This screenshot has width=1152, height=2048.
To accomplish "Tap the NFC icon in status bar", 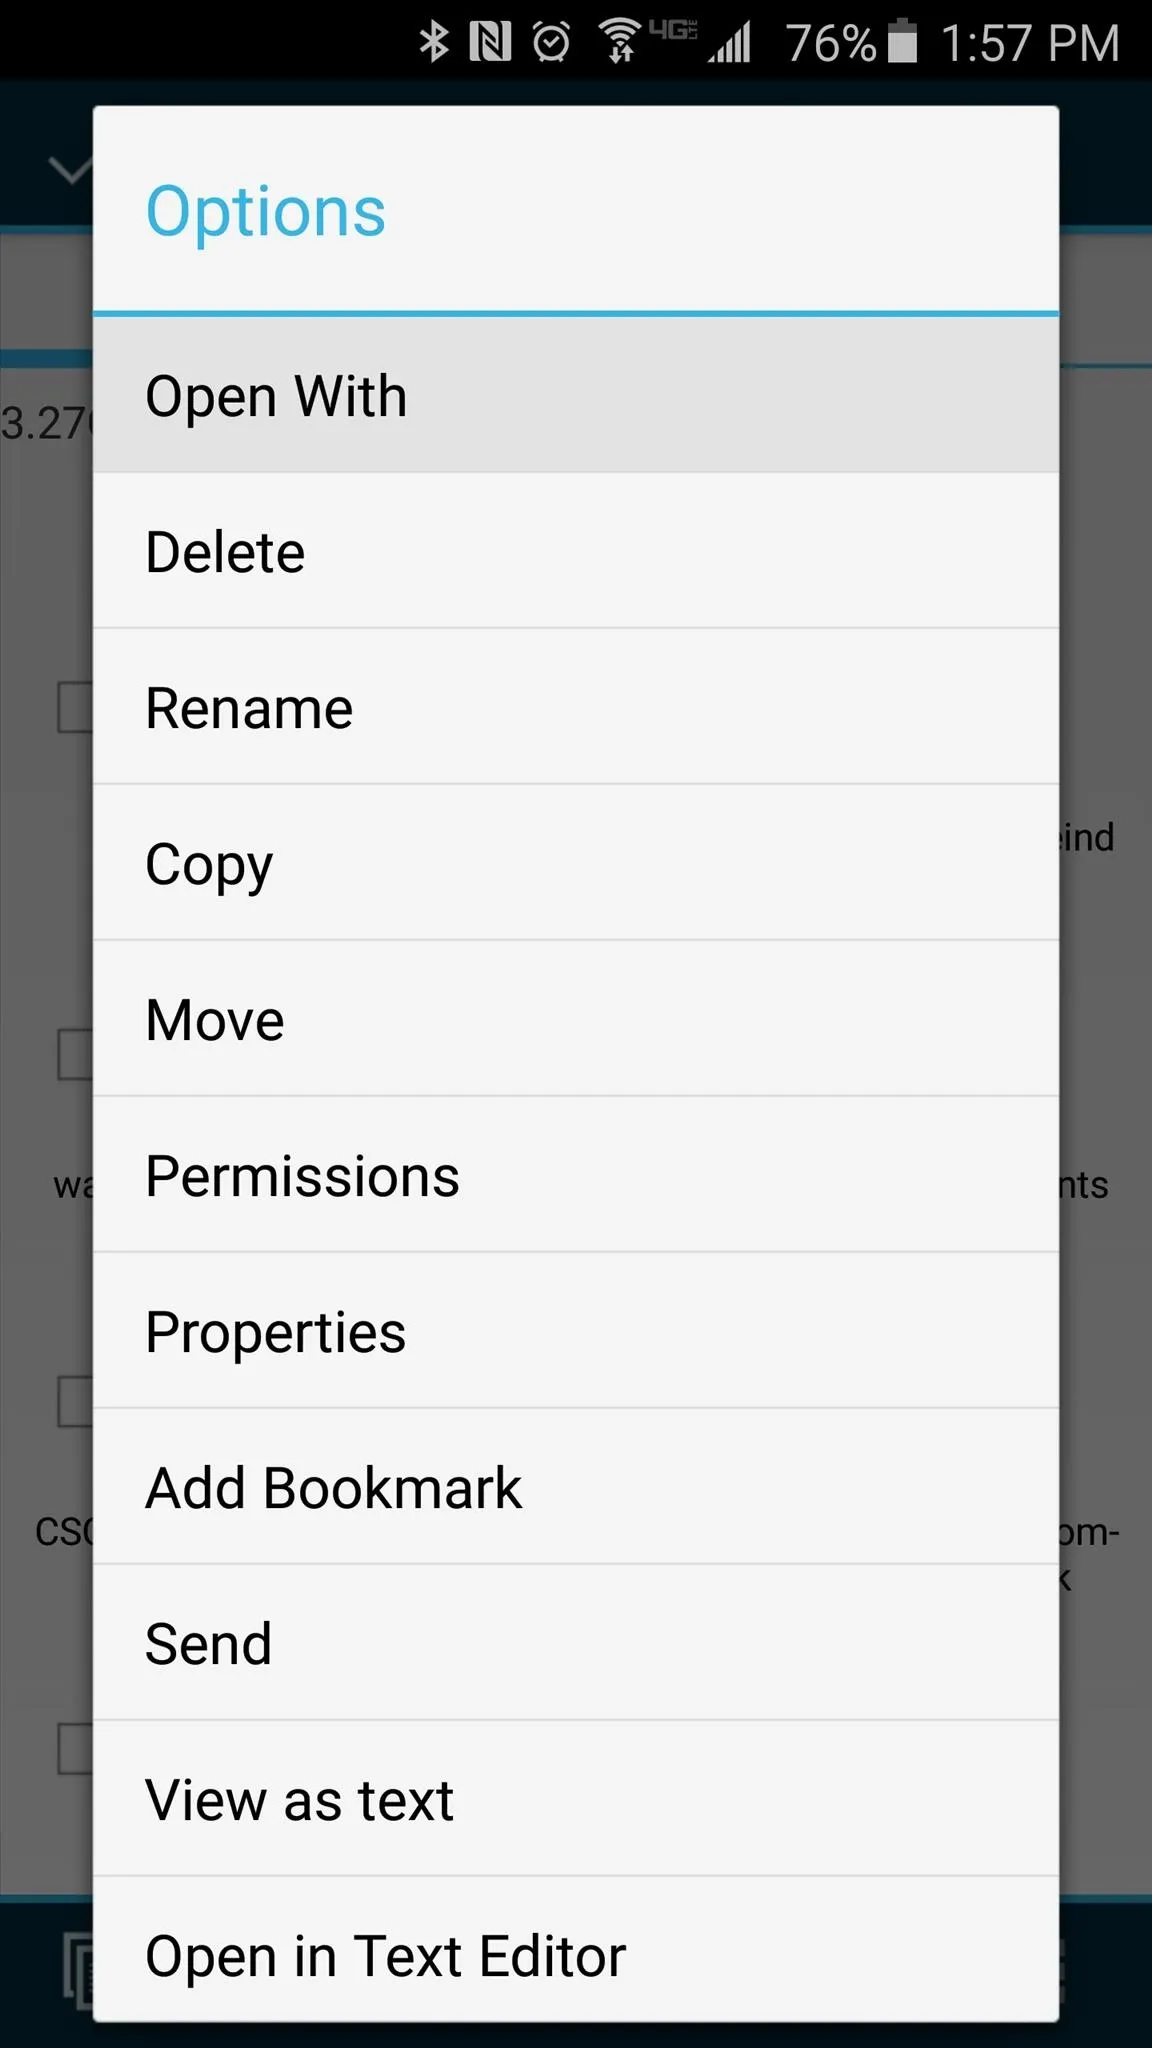I will 490,42.
